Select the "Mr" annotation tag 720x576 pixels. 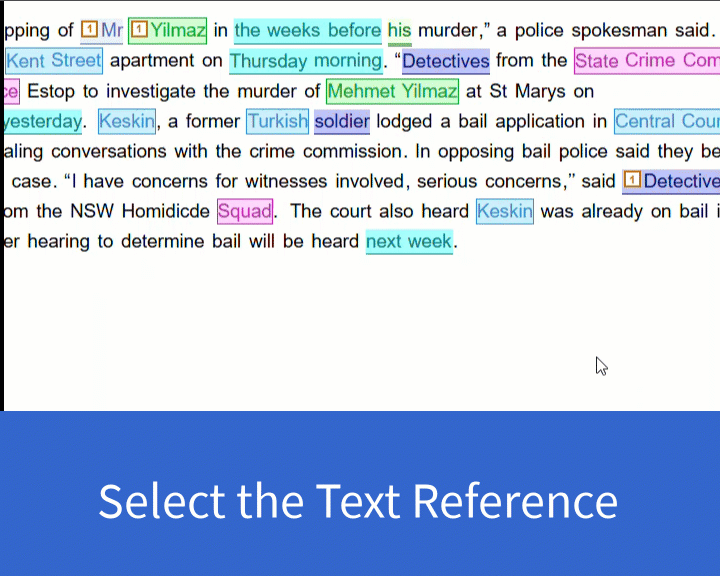(112, 31)
